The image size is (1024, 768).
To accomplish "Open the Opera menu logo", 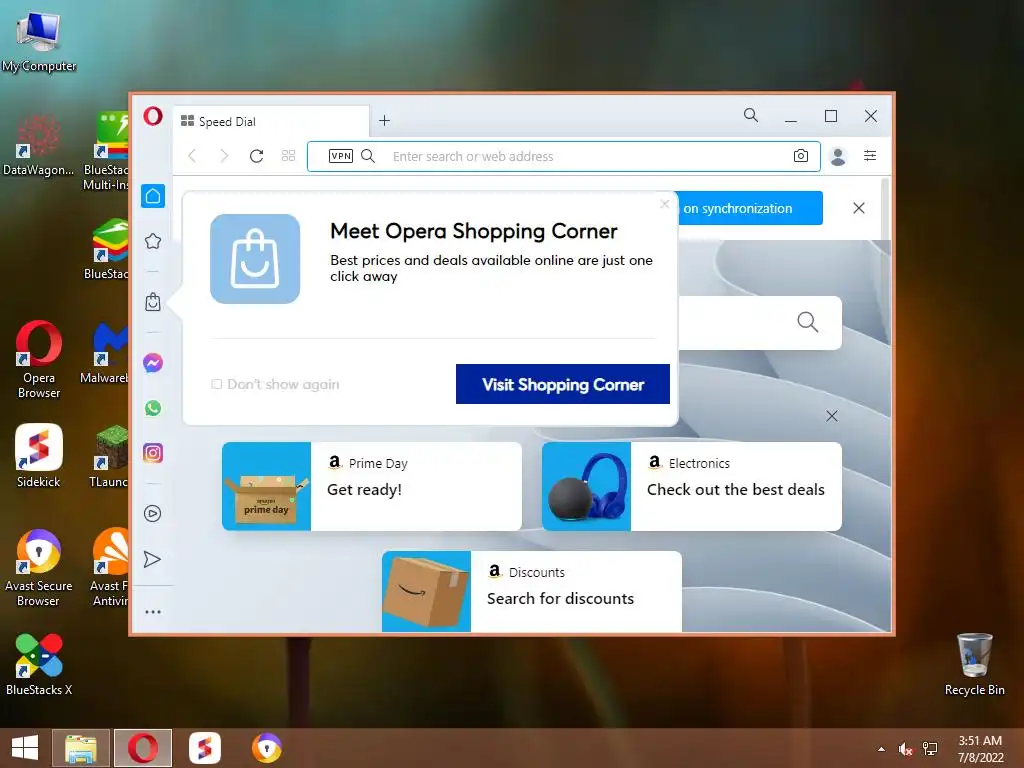I will point(153,117).
